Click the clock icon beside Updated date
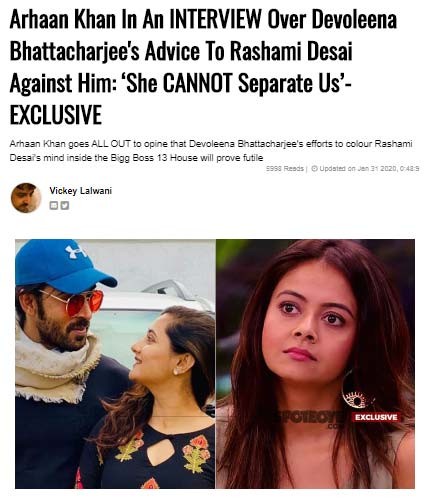Screen dimensions: 427x504 coord(314,168)
